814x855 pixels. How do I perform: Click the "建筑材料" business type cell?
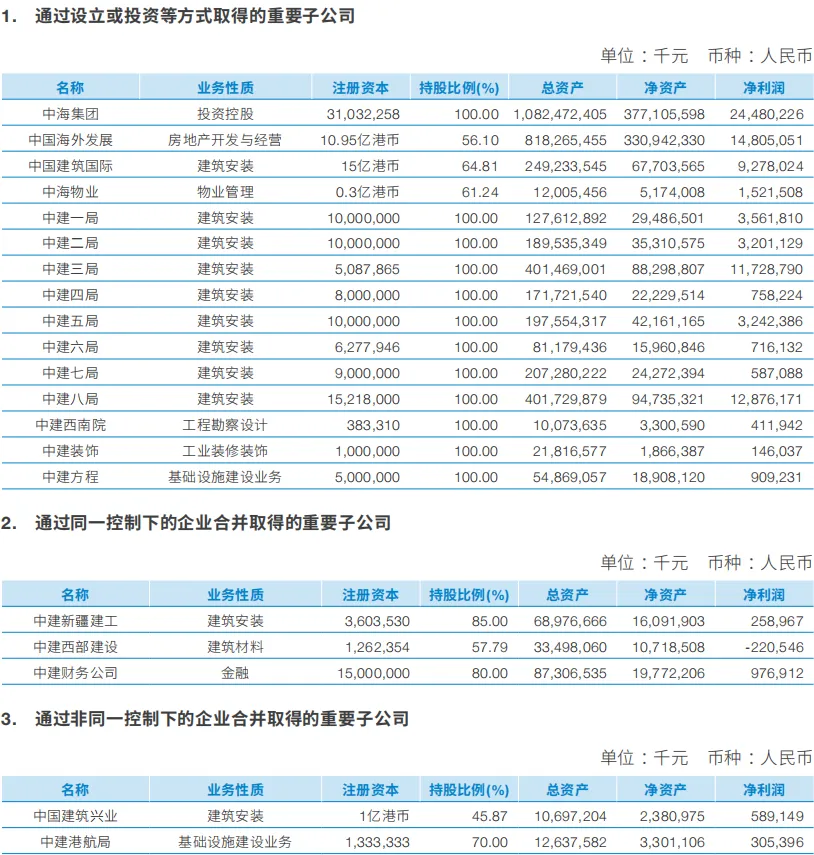236,647
